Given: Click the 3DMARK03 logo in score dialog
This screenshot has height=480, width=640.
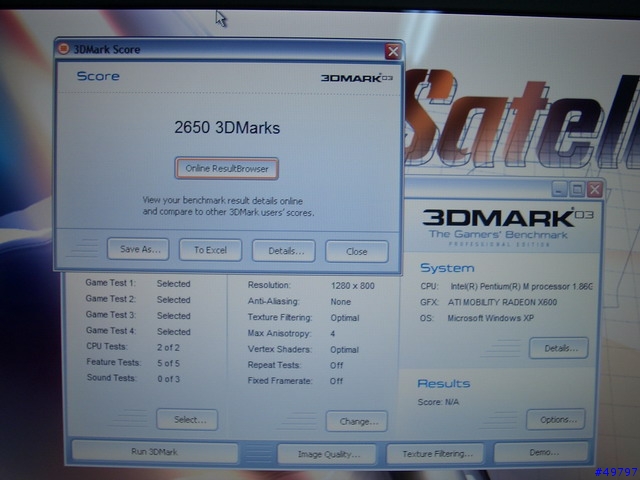Looking at the screenshot, I should (x=356, y=78).
